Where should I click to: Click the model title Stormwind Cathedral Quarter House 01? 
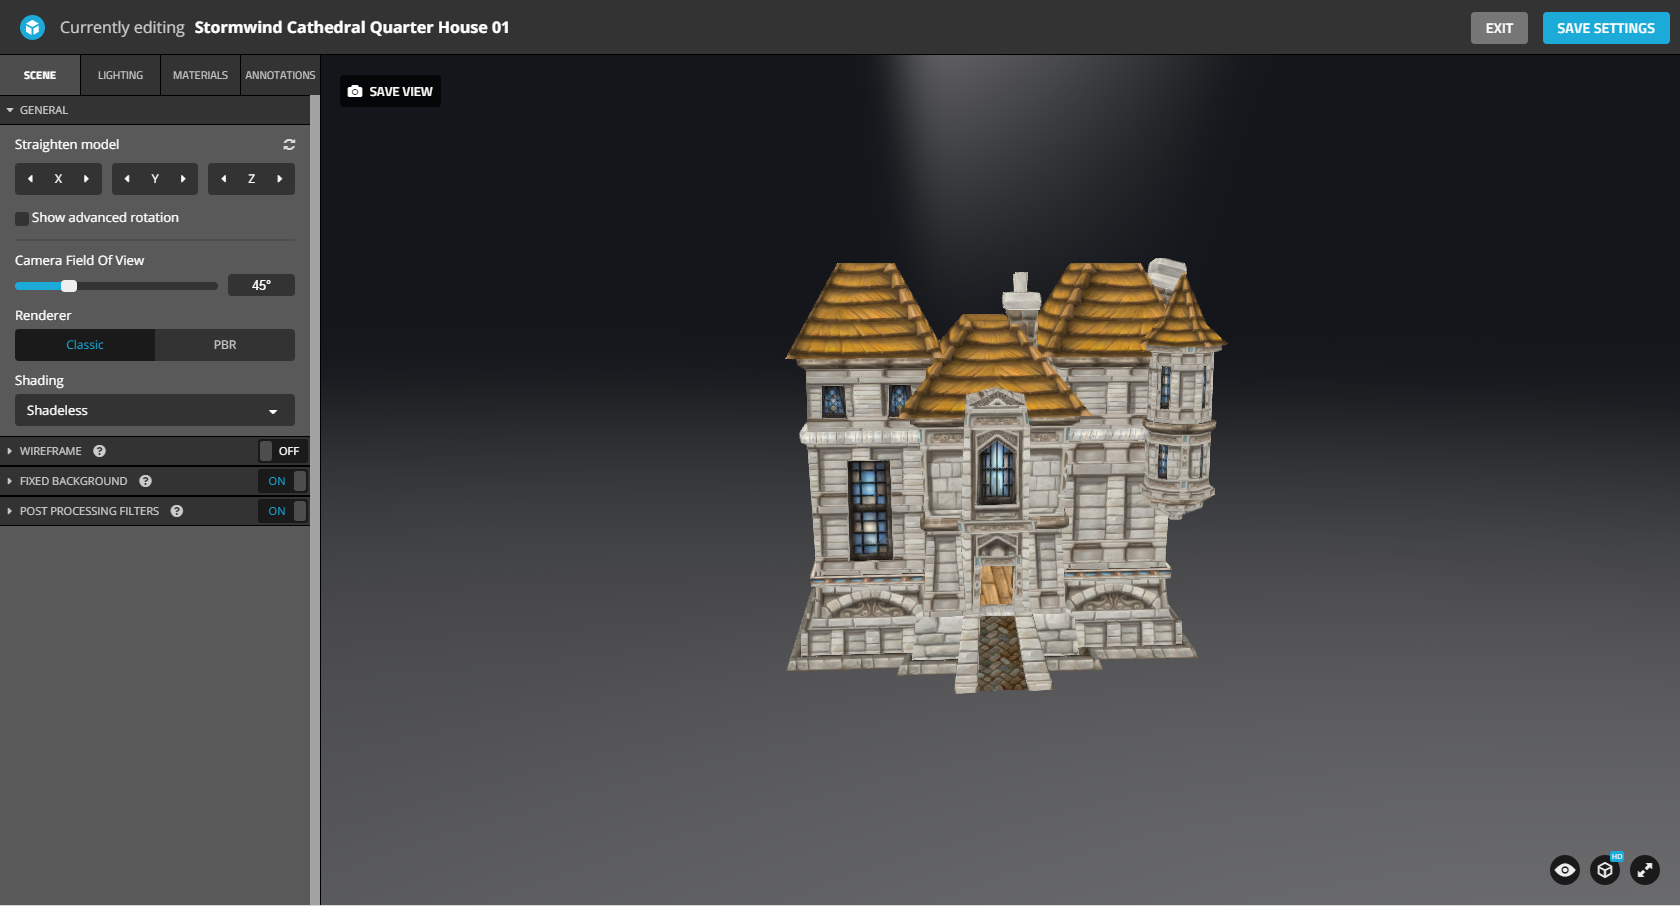click(x=352, y=27)
